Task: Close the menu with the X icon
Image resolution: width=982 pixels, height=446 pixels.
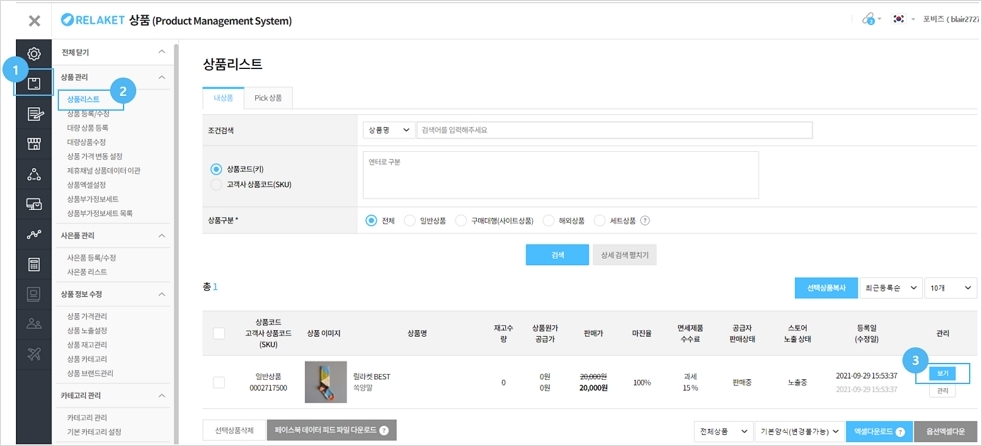Action: tap(34, 20)
